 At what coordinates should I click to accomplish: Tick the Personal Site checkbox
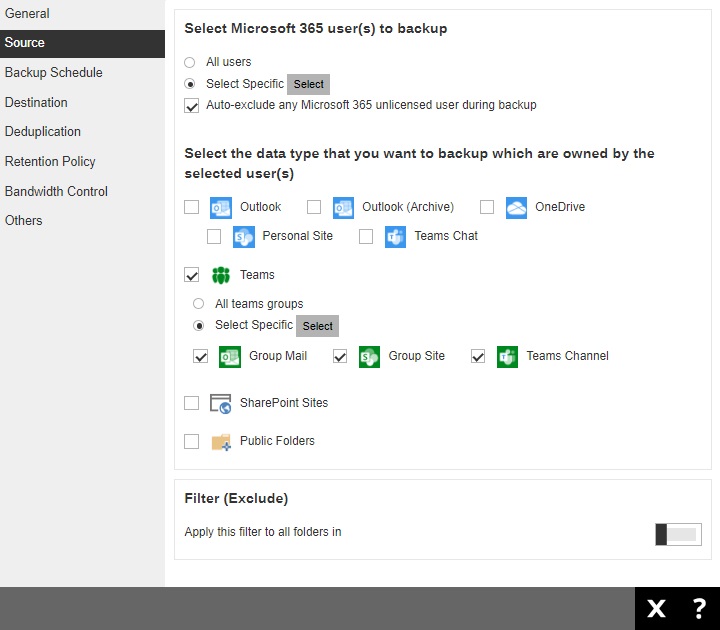click(x=214, y=236)
